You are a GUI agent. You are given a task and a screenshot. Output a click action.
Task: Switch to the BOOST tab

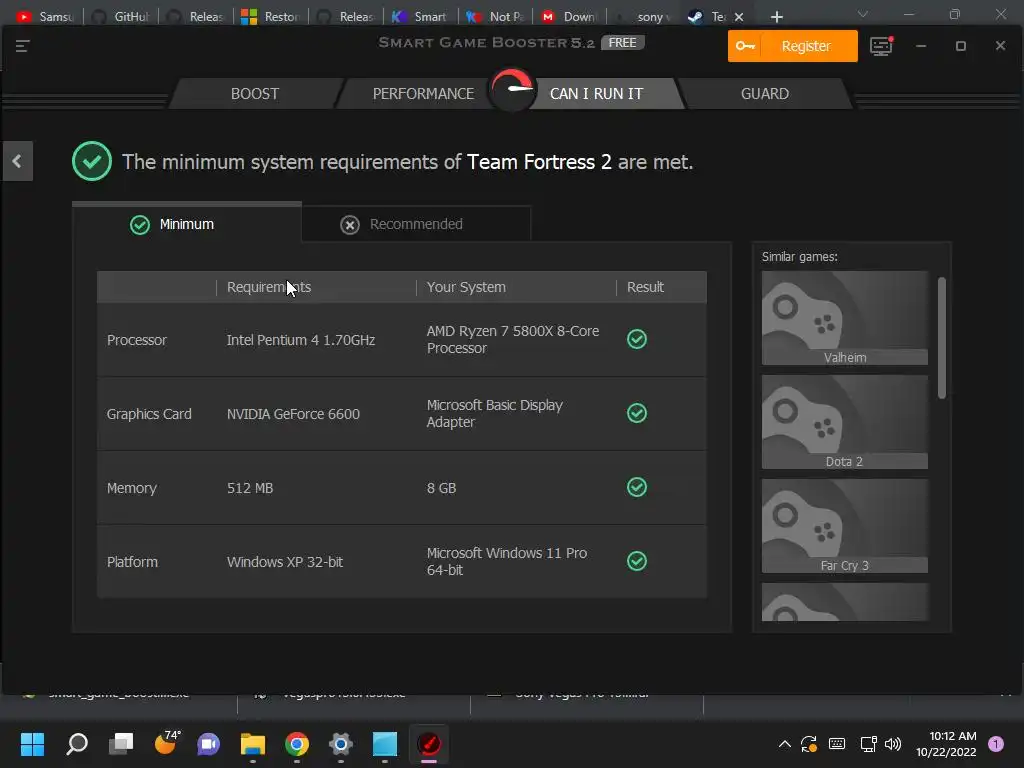click(x=255, y=93)
